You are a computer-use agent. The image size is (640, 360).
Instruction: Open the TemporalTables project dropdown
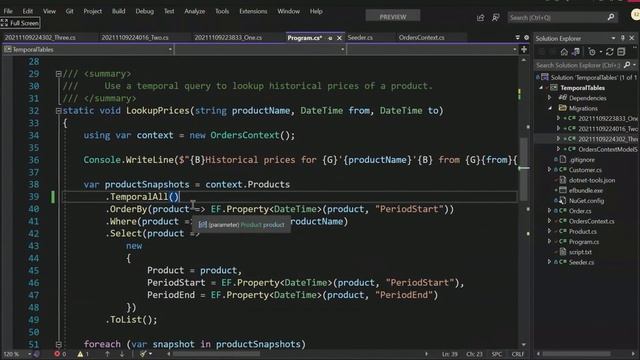point(88,49)
